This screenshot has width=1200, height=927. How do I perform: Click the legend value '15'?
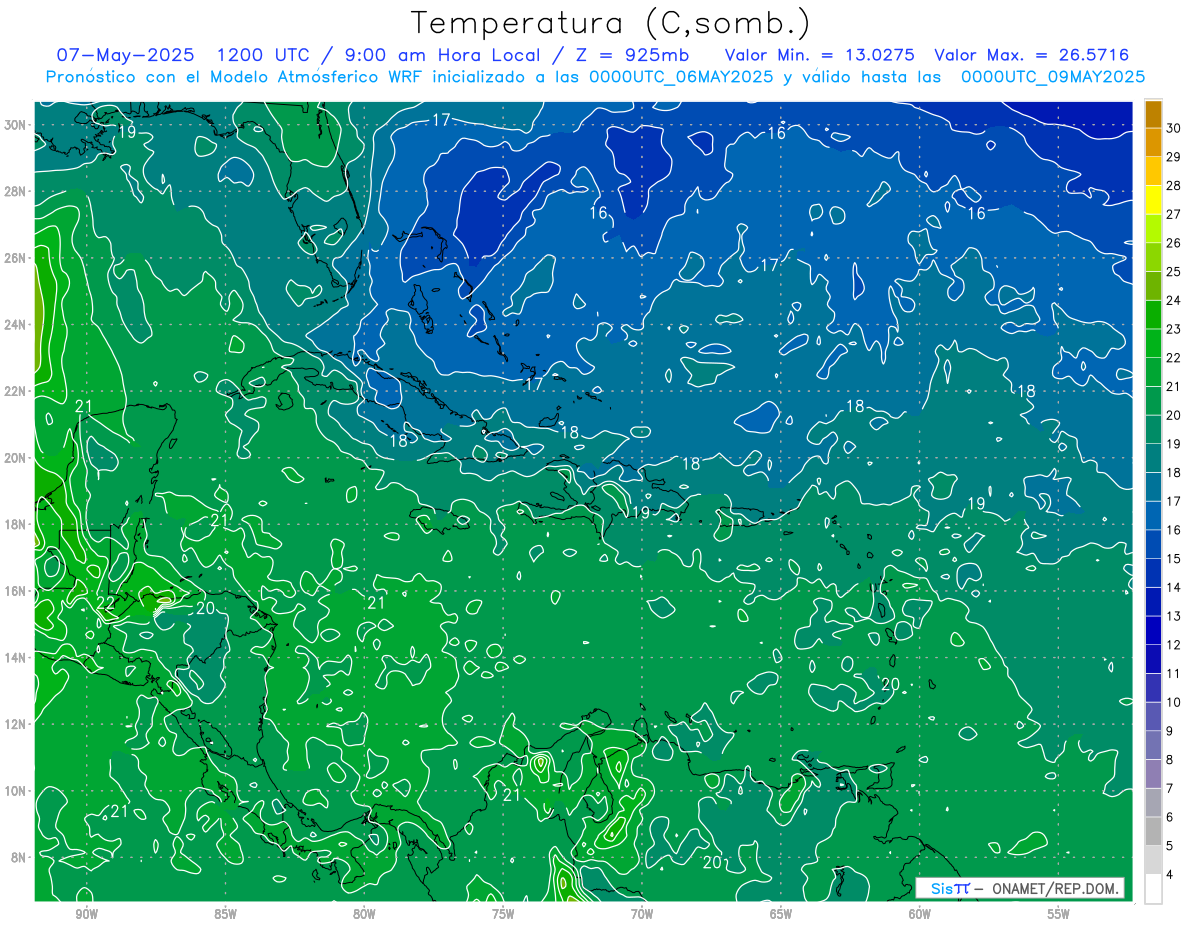click(1174, 558)
